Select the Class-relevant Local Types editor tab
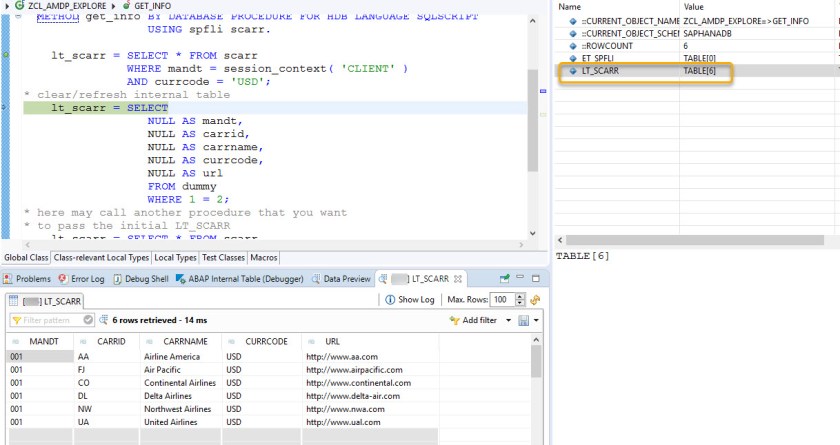Image resolution: width=840 pixels, height=445 pixels. 101,258
